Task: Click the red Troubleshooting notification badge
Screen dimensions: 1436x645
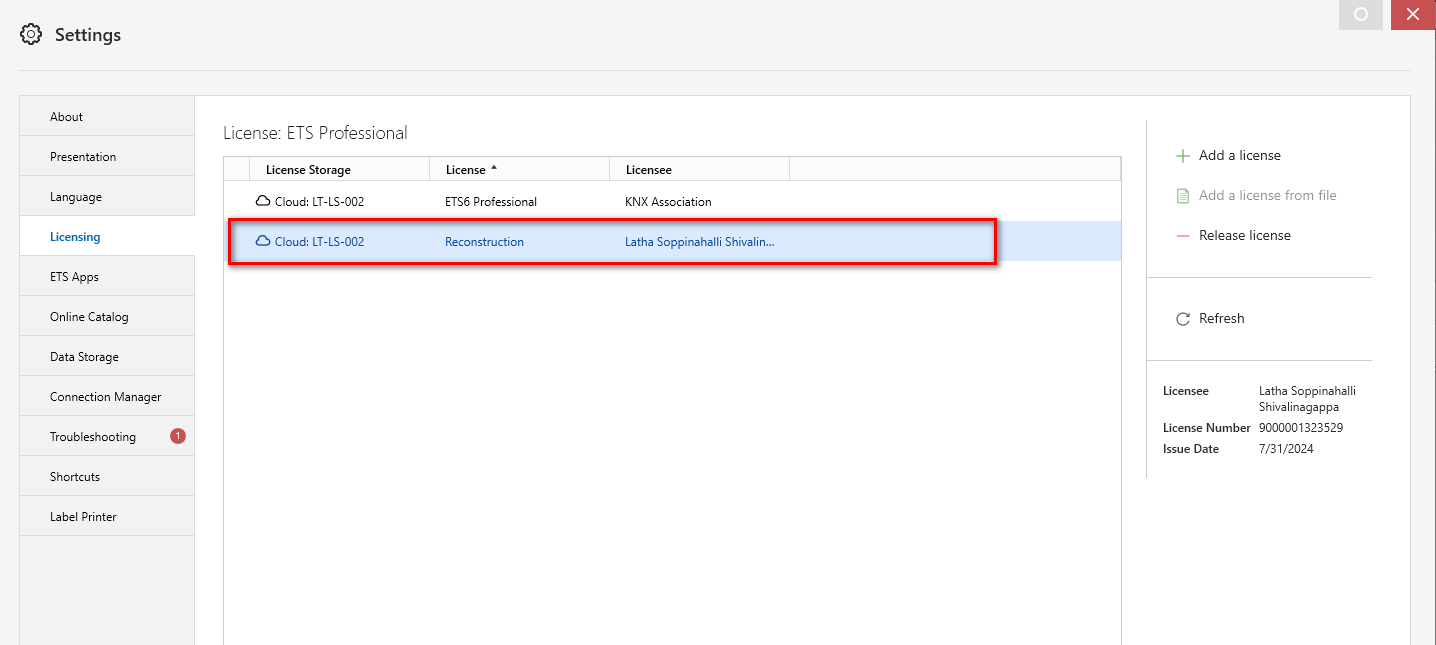Action: tap(178, 436)
